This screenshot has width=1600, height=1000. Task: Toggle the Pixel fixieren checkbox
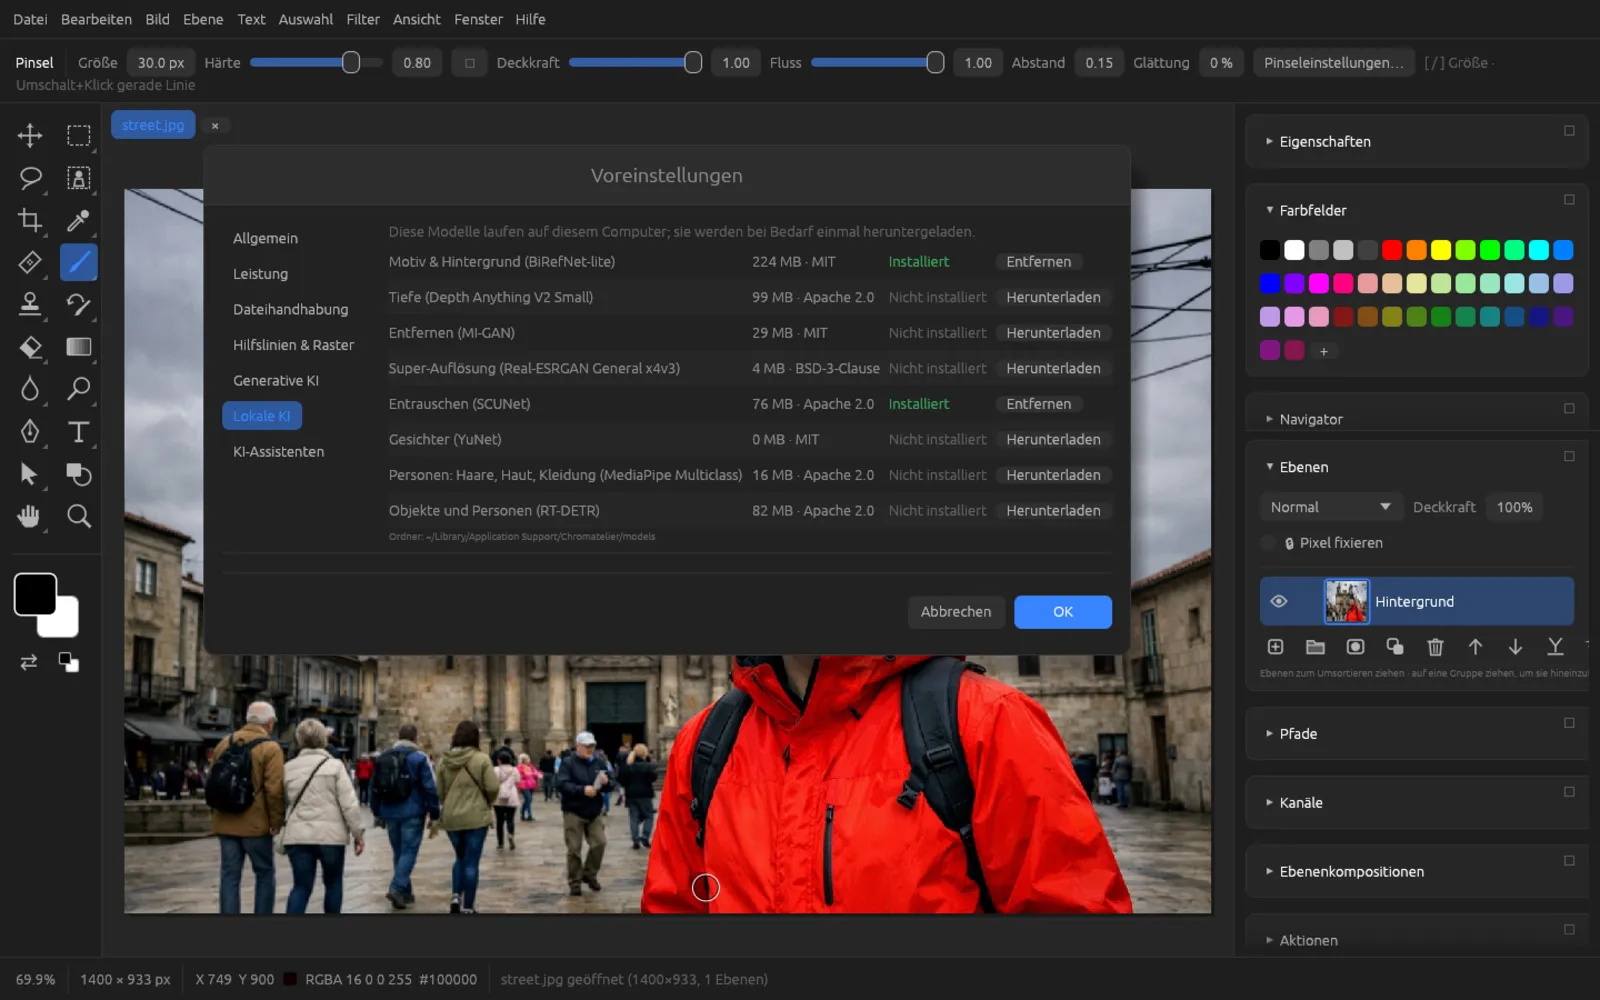click(x=1269, y=543)
